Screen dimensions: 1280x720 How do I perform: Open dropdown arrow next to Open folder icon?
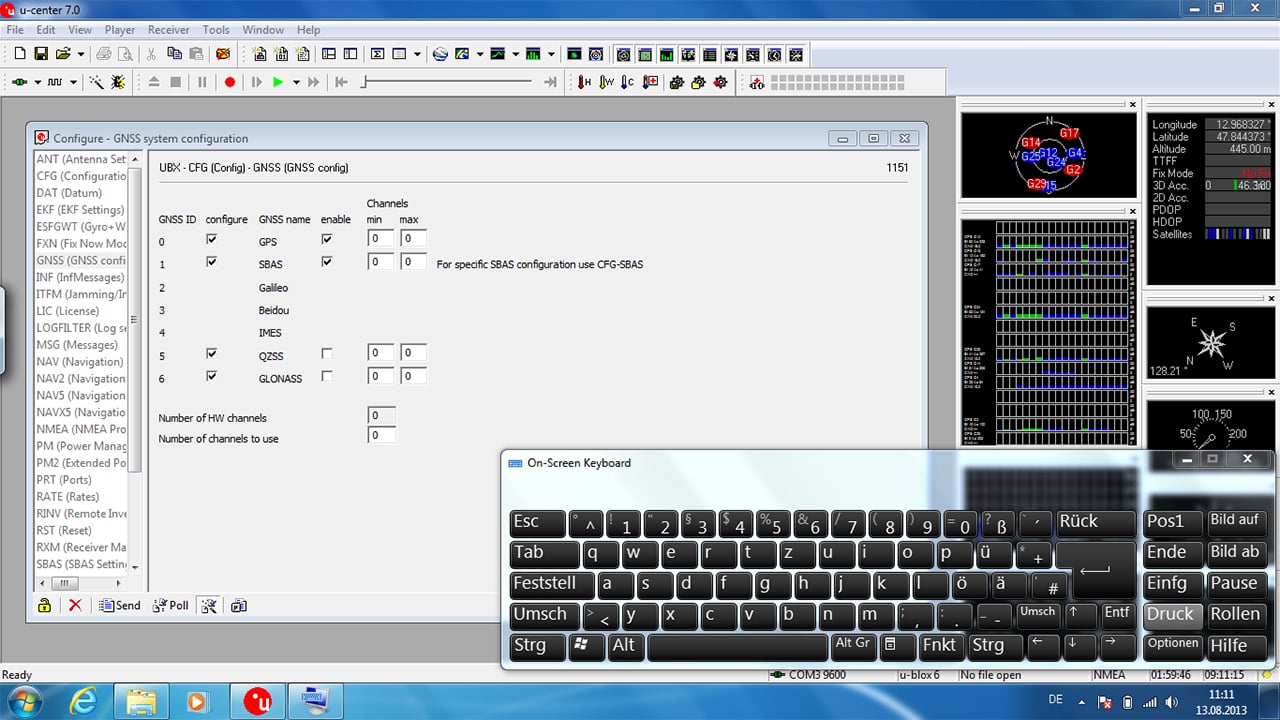(80, 54)
